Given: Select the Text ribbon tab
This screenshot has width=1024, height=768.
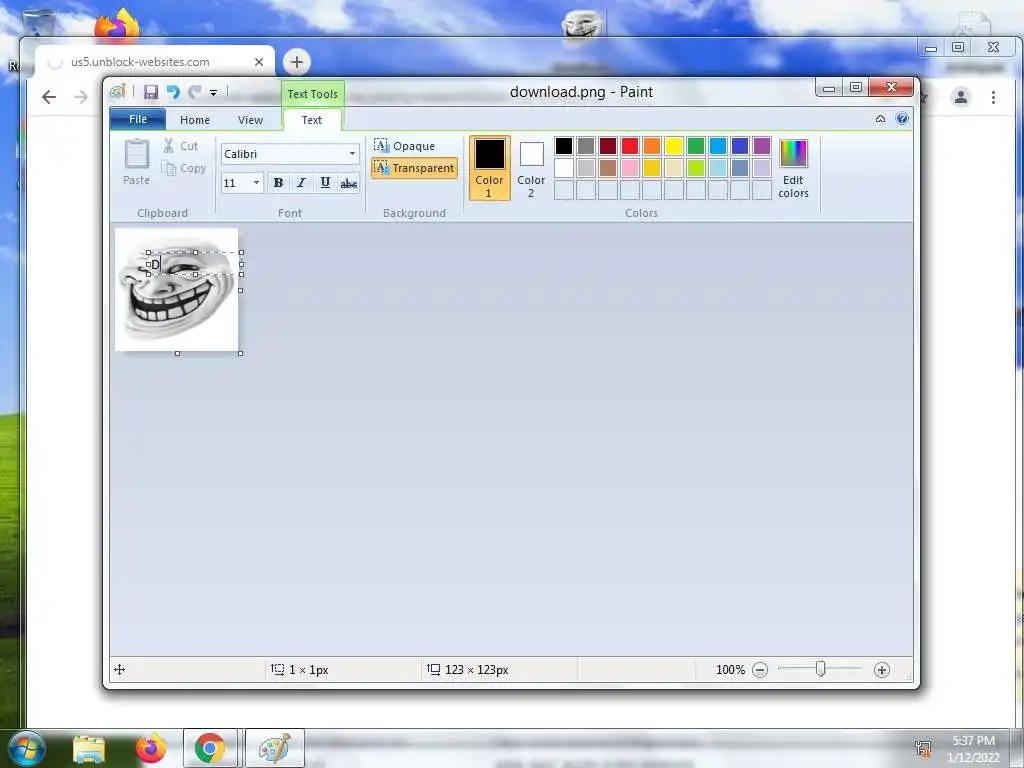Looking at the screenshot, I should click(x=312, y=120).
